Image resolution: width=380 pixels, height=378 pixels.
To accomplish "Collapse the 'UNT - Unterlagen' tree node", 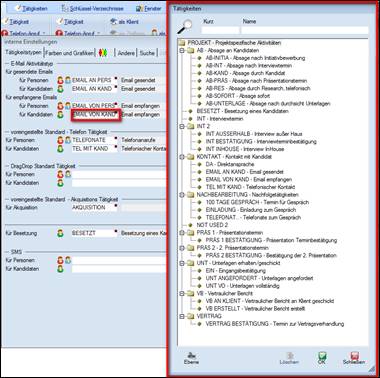I will 182,263.
